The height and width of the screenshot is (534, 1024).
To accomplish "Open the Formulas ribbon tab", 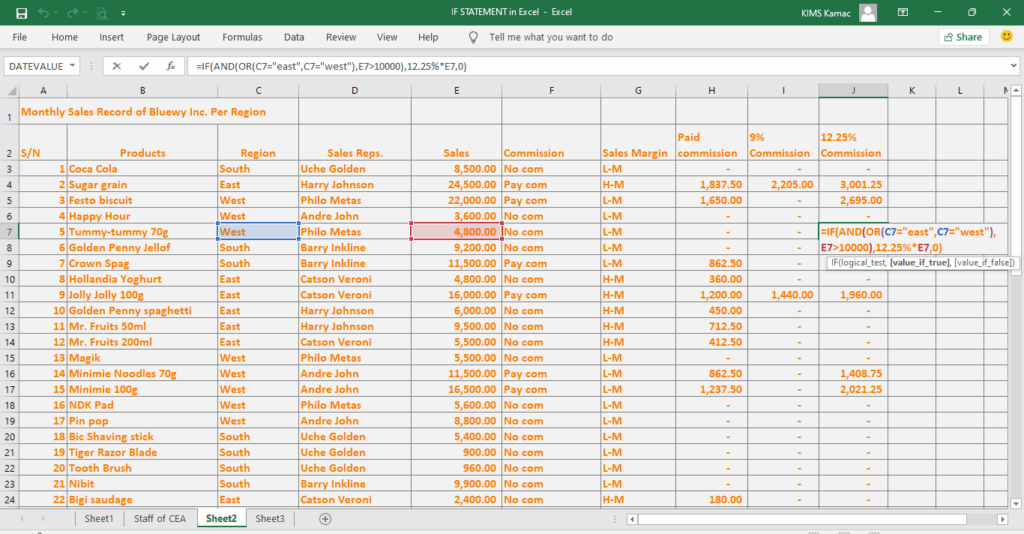I will point(242,37).
